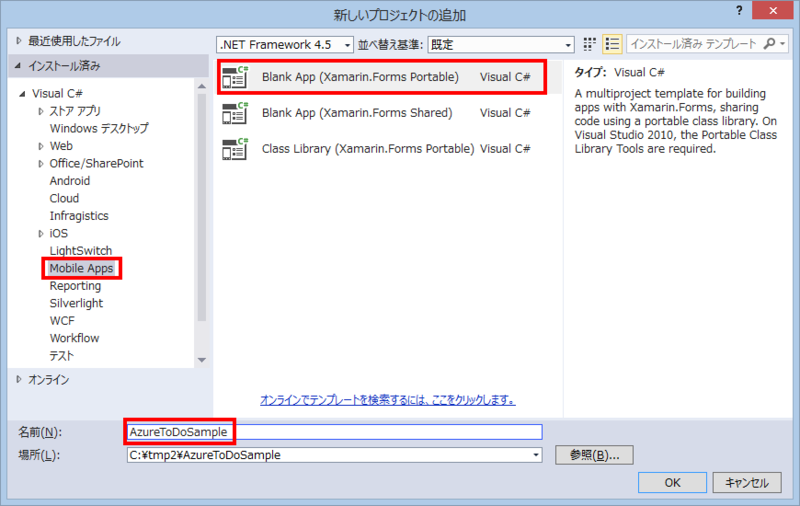
Task: Switch to medium icons (list) view
Action: point(612,44)
